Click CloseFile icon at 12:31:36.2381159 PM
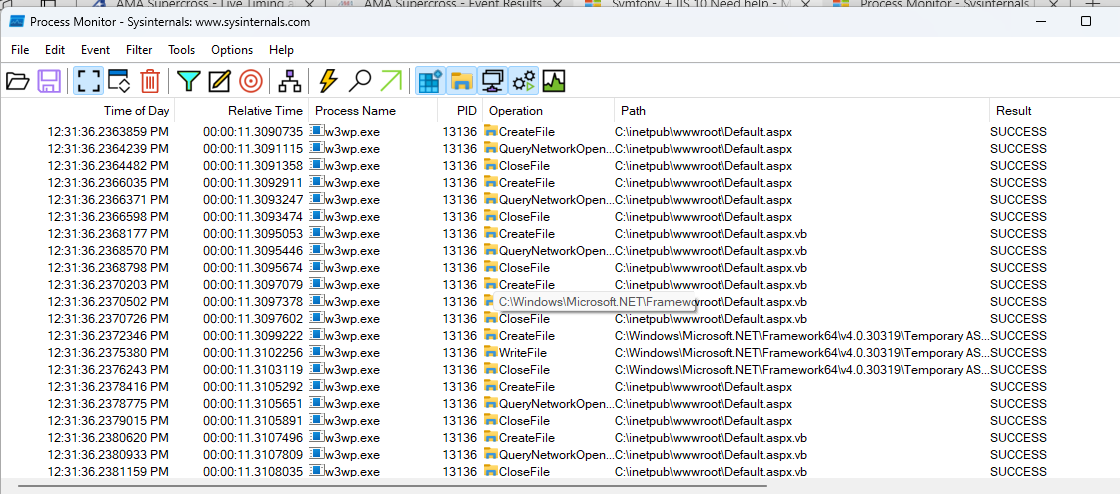The width and height of the screenshot is (1120, 494). point(490,472)
